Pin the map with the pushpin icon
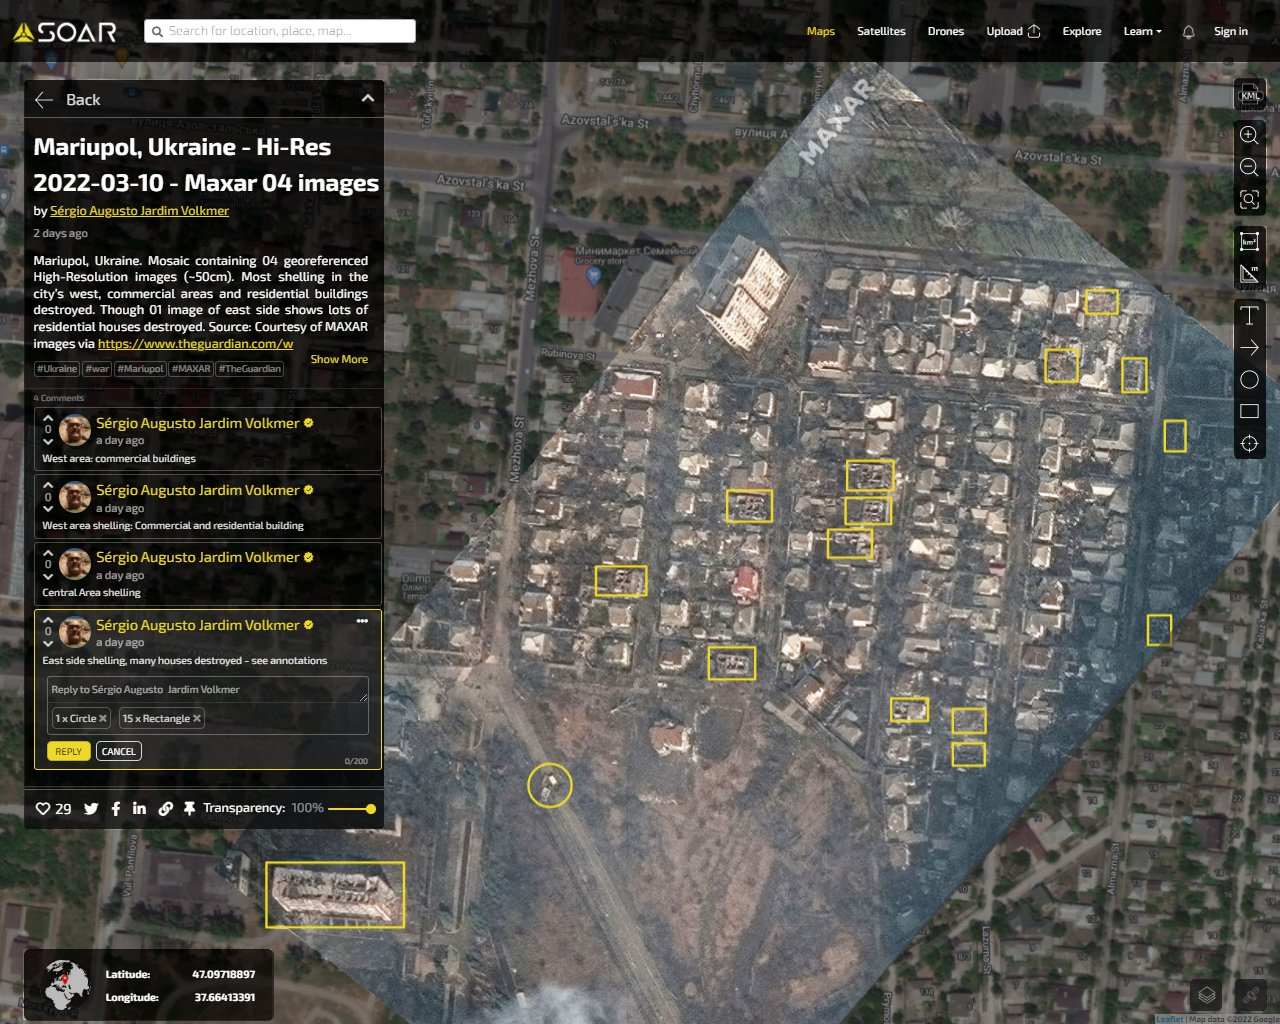The height and width of the screenshot is (1024, 1280). point(189,808)
